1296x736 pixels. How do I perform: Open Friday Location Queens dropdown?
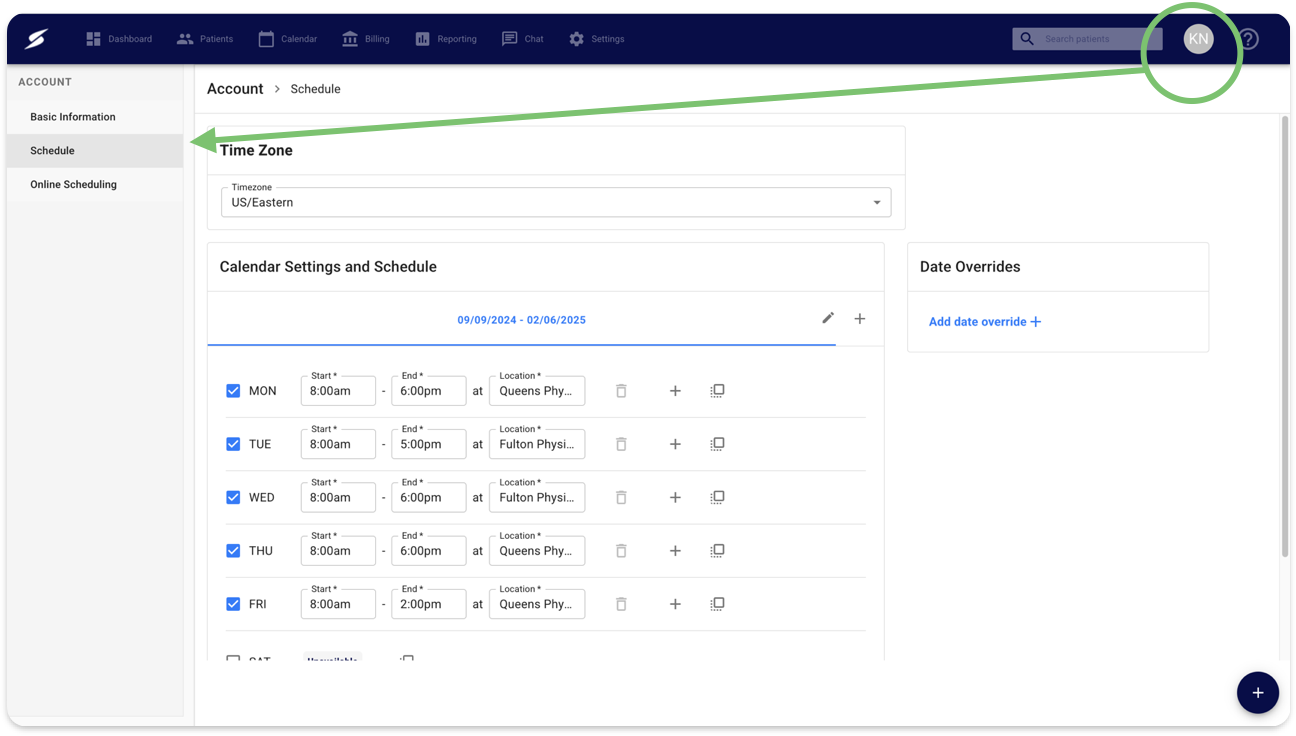[537, 604]
